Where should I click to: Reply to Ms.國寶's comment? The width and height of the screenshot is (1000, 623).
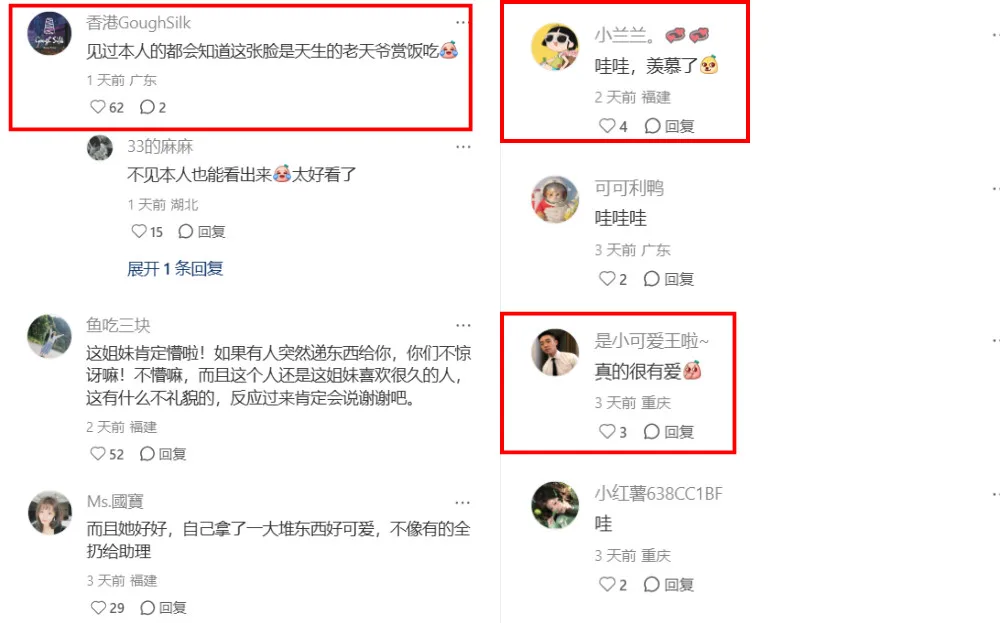[163, 608]
